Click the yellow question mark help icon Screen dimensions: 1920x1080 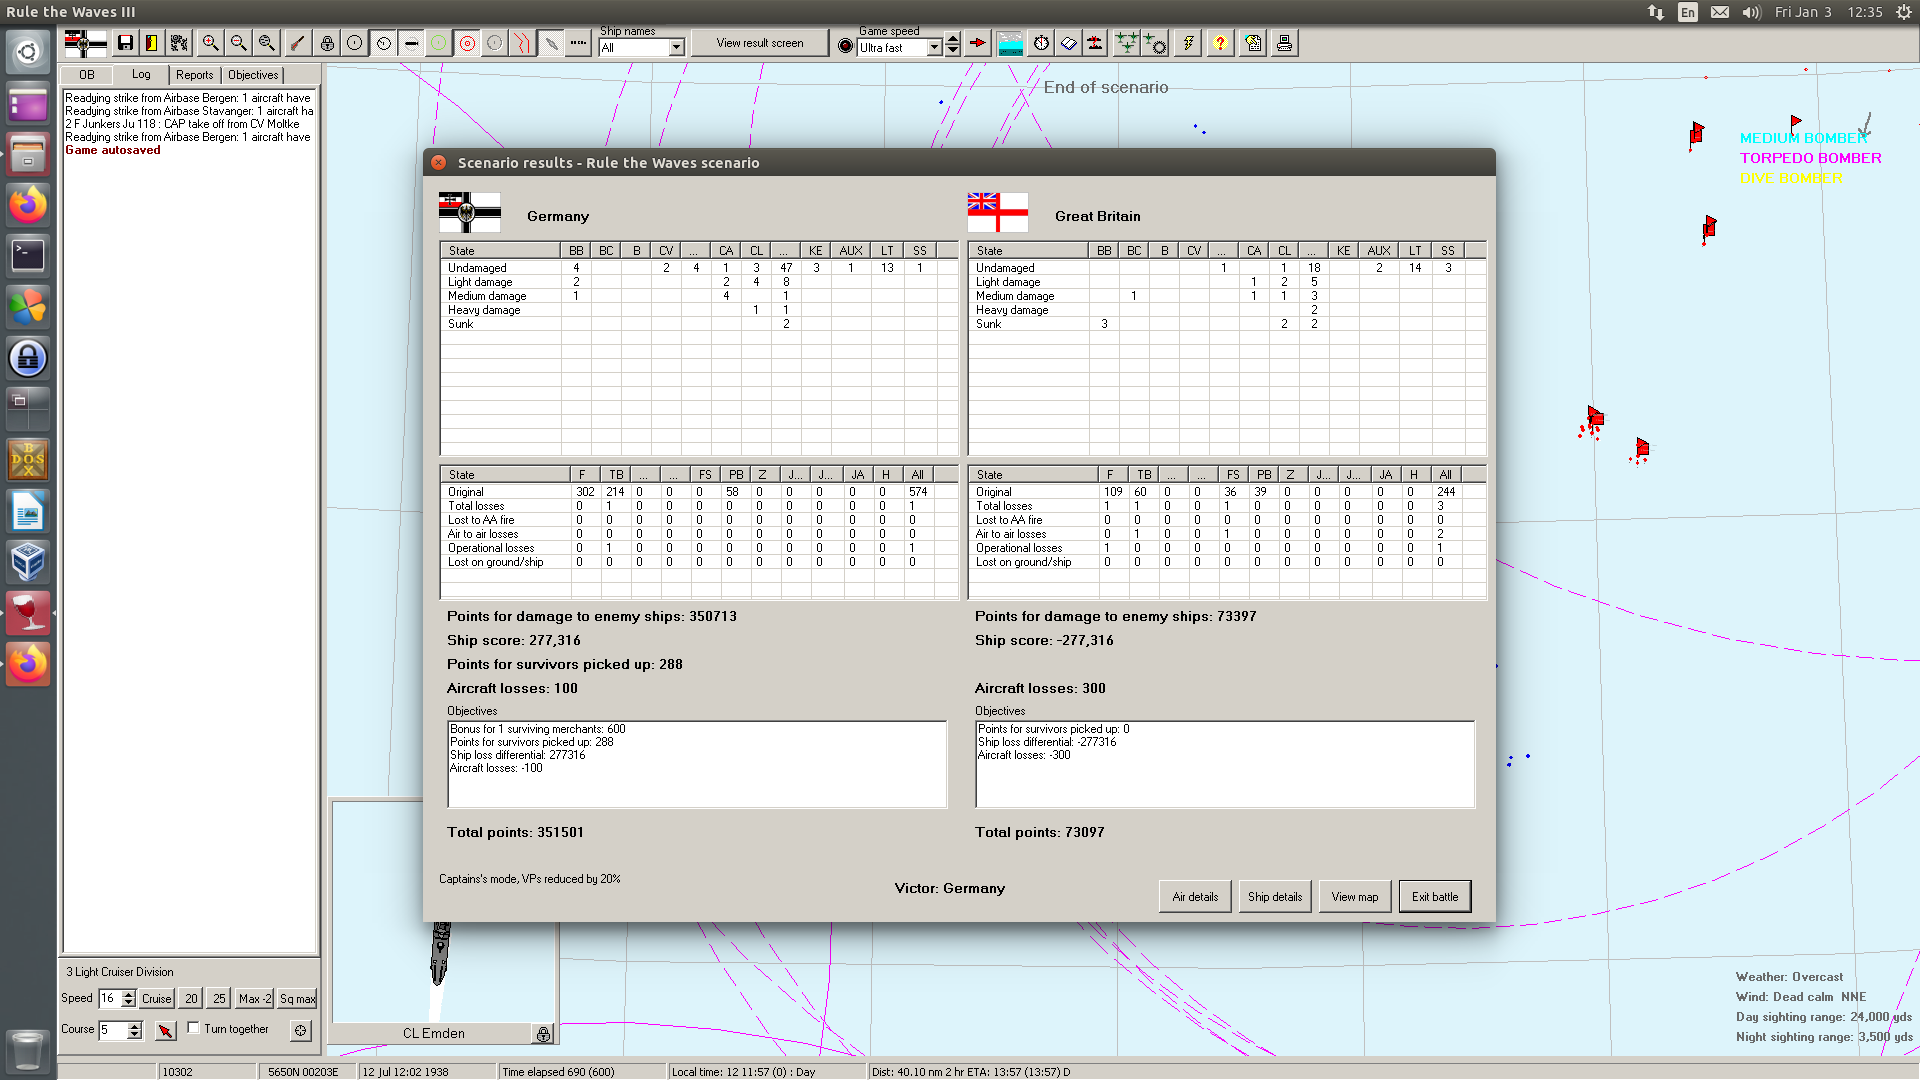pos(1220,43)
